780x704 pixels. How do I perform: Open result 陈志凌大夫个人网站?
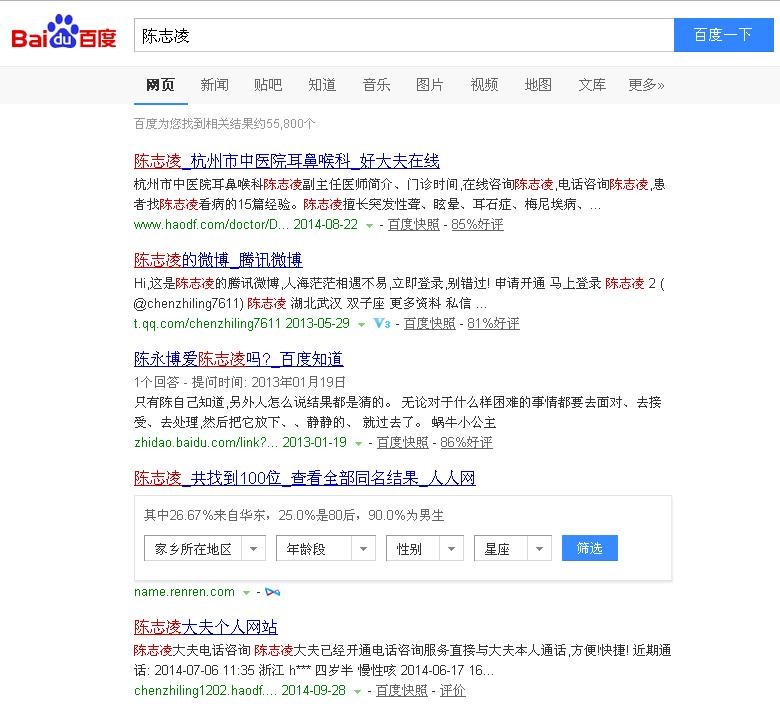click(x=205, y=627)
